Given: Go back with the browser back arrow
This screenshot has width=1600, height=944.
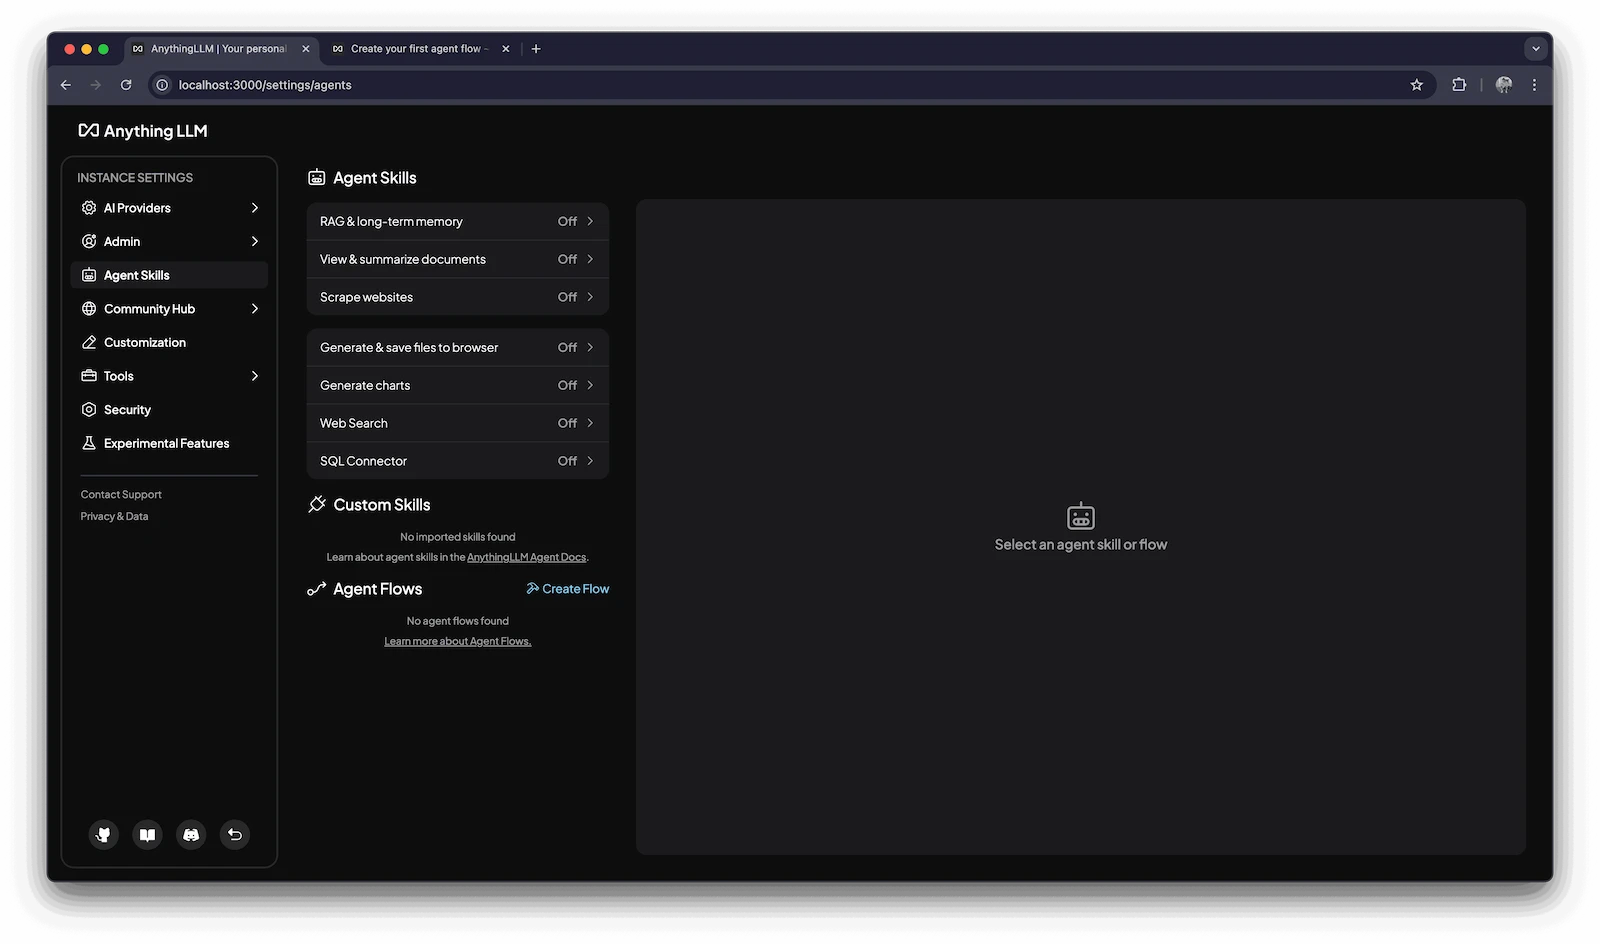Looking at the screenshot, I should coord(66,85).
